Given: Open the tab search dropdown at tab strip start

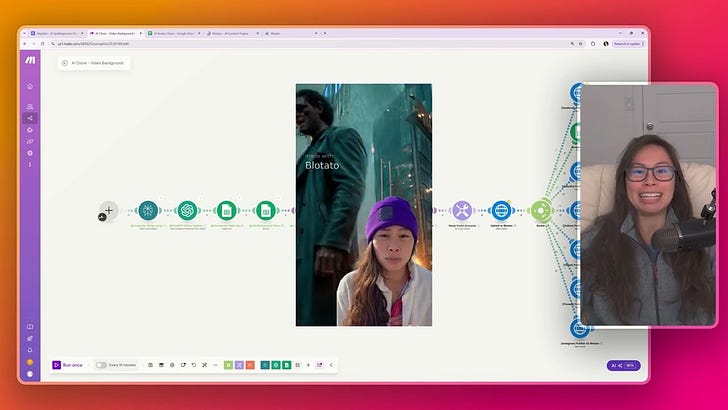Looking at the screenshot, I should pyautogui.click(x=24, y=33).
